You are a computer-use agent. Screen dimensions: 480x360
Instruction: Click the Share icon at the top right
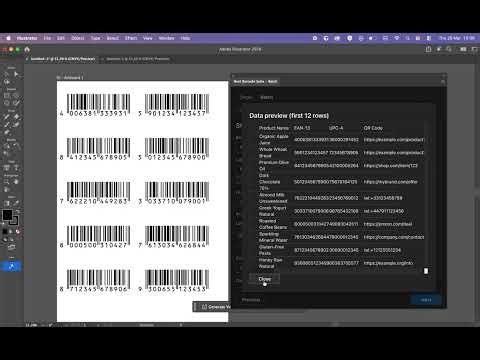tap(428, 49)
